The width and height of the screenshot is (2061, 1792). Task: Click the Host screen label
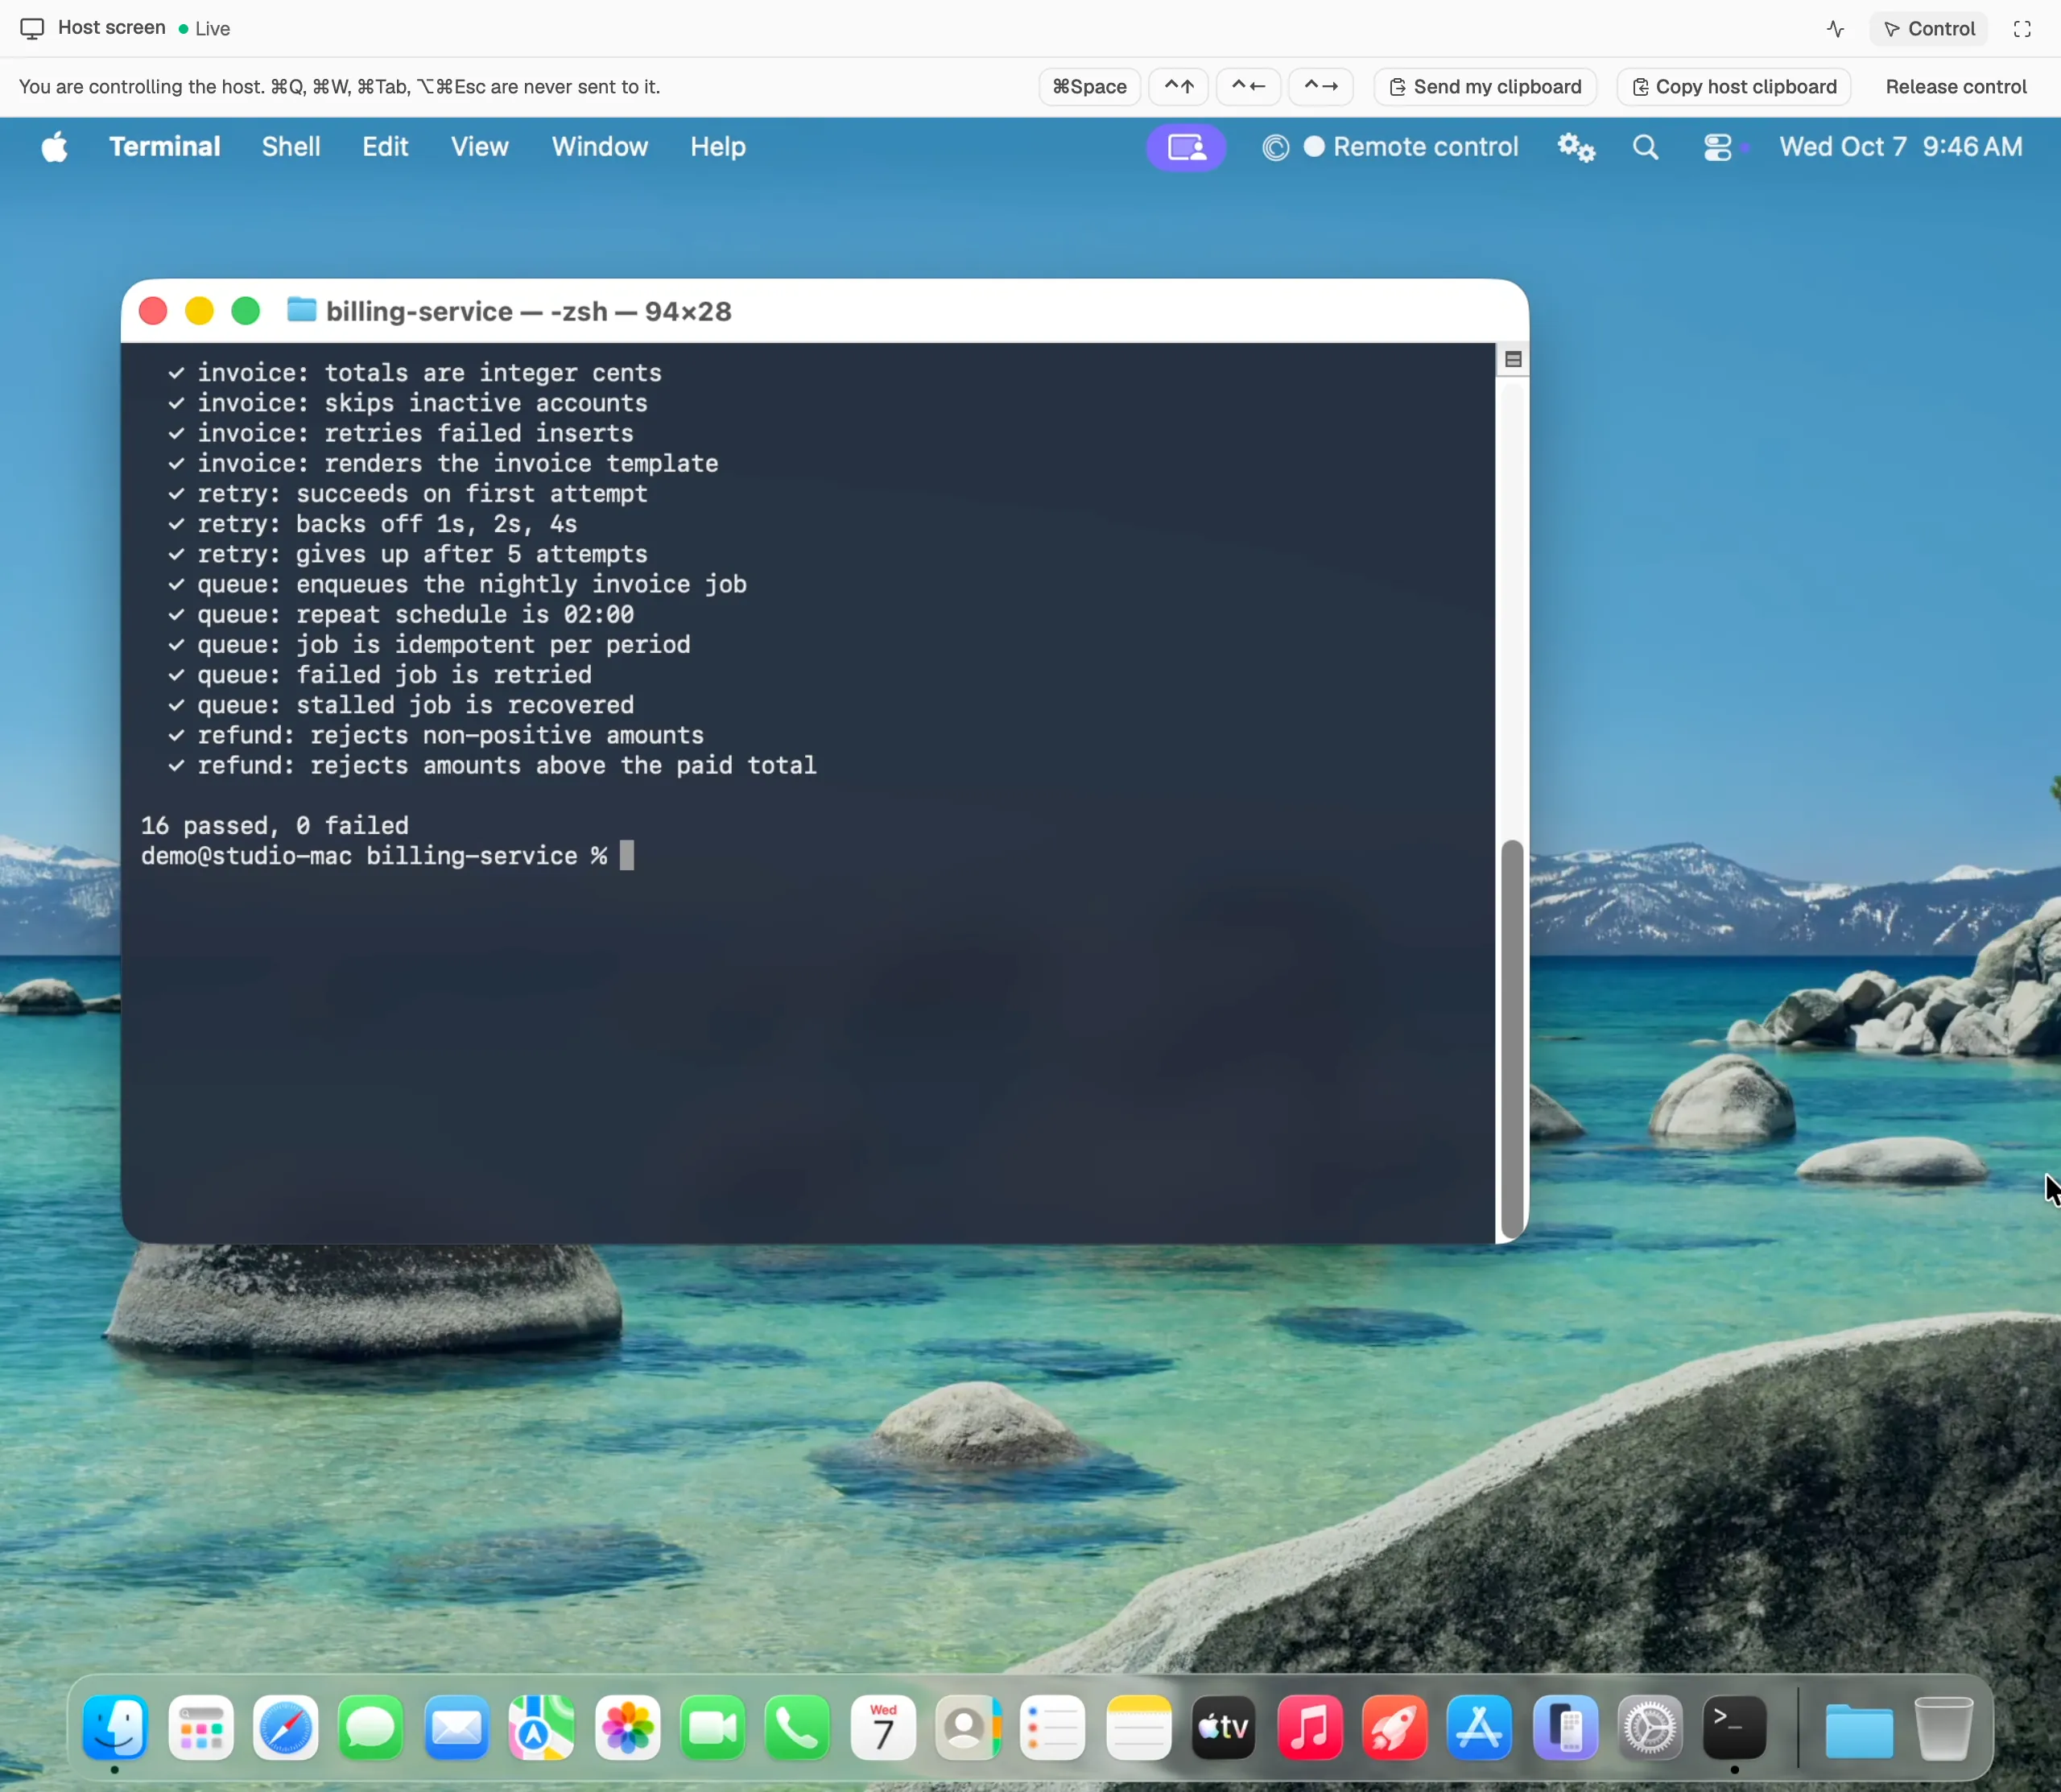point(111,28)
